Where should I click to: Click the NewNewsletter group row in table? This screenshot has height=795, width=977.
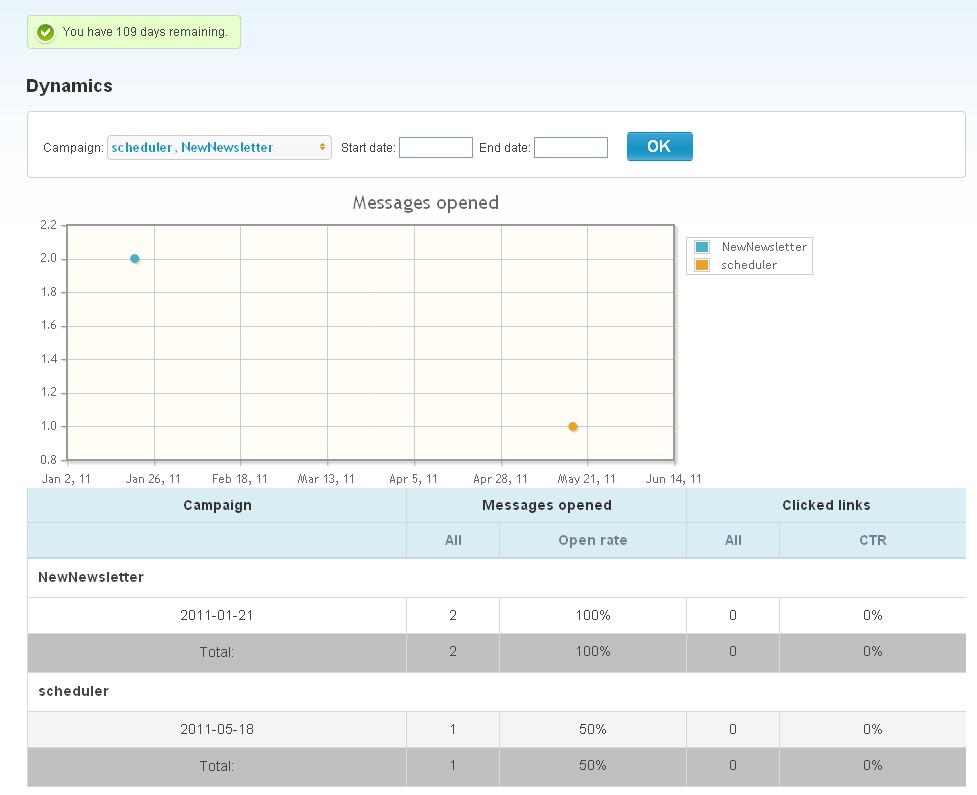497,578
